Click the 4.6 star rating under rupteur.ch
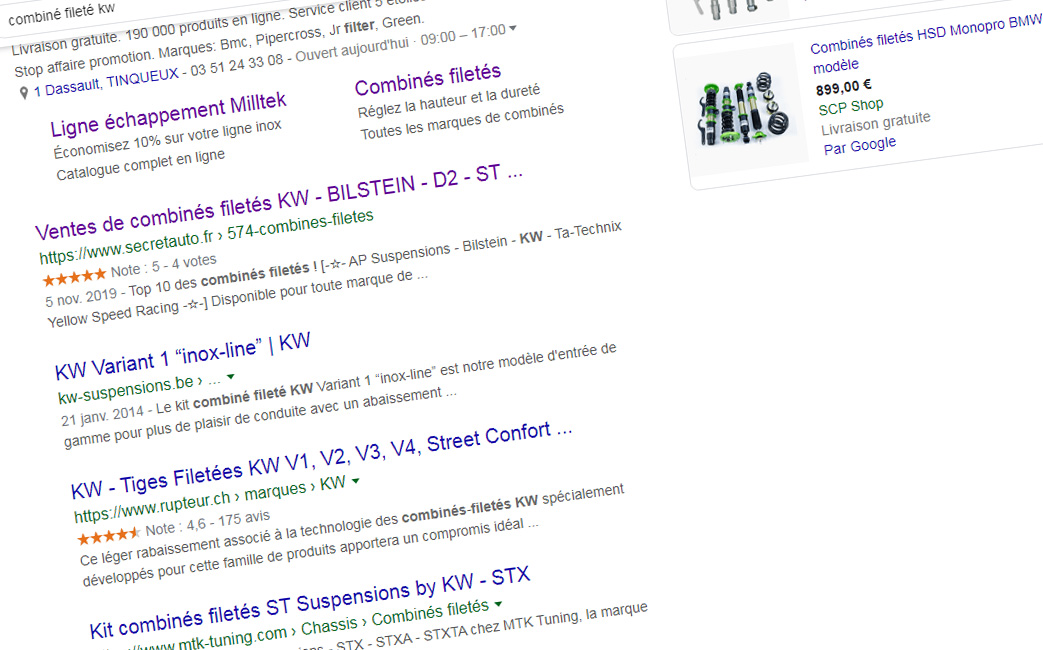 [x=108, y=535]
